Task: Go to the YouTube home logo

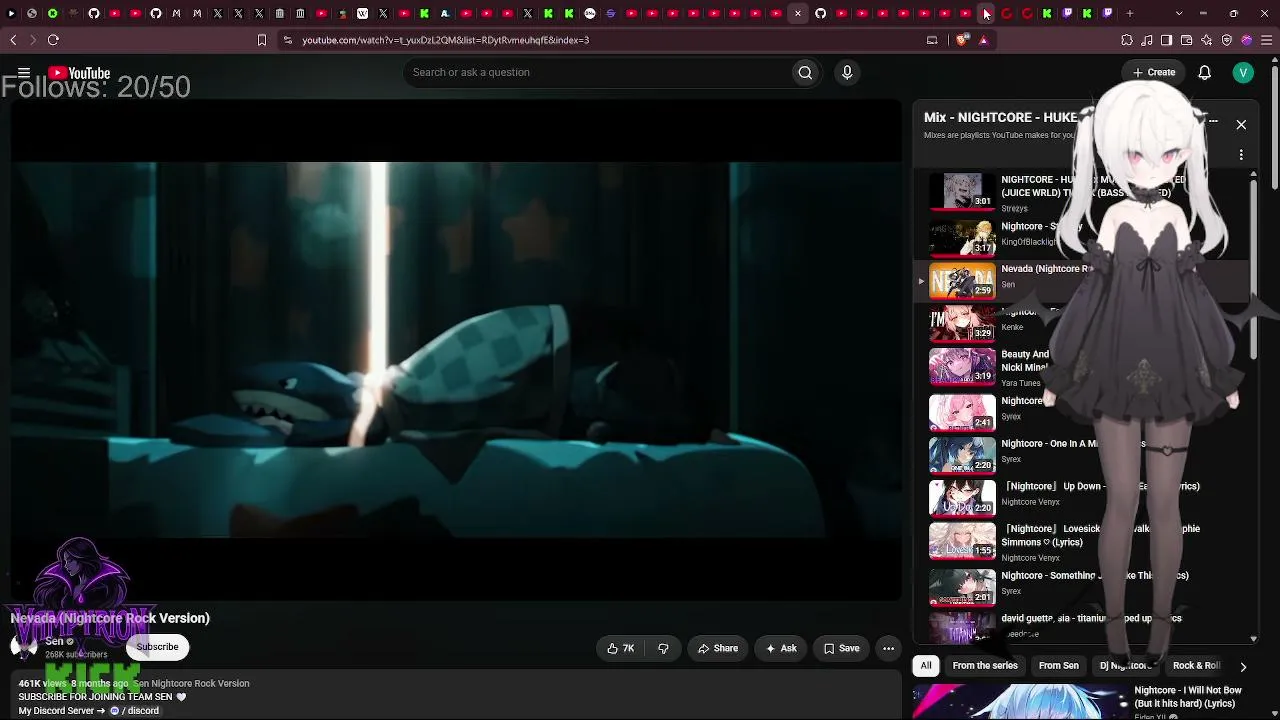Action: tap(79, 73)
